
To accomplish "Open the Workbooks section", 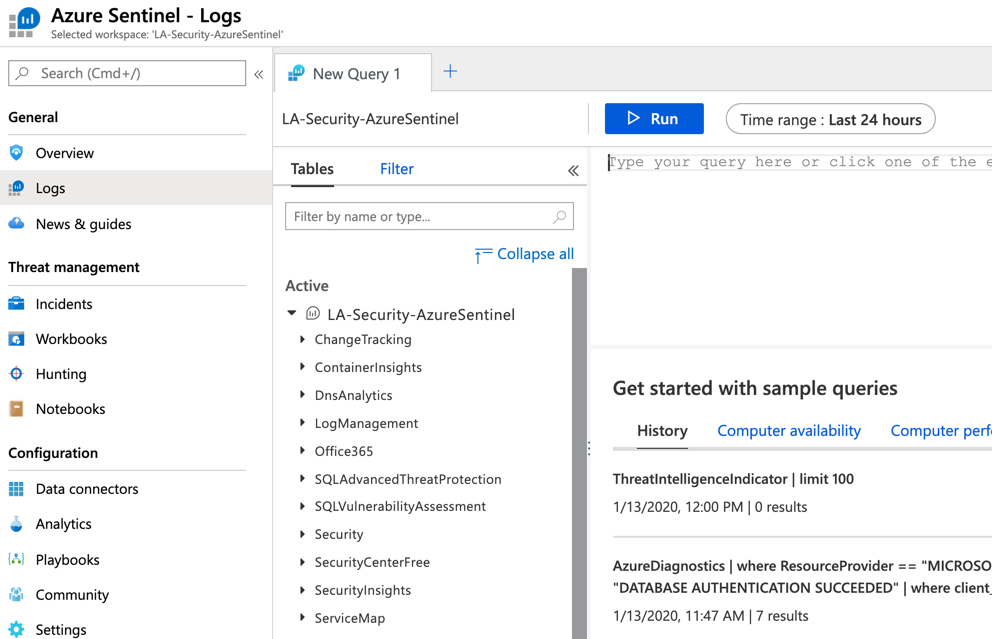I will [x=70, y=338].
